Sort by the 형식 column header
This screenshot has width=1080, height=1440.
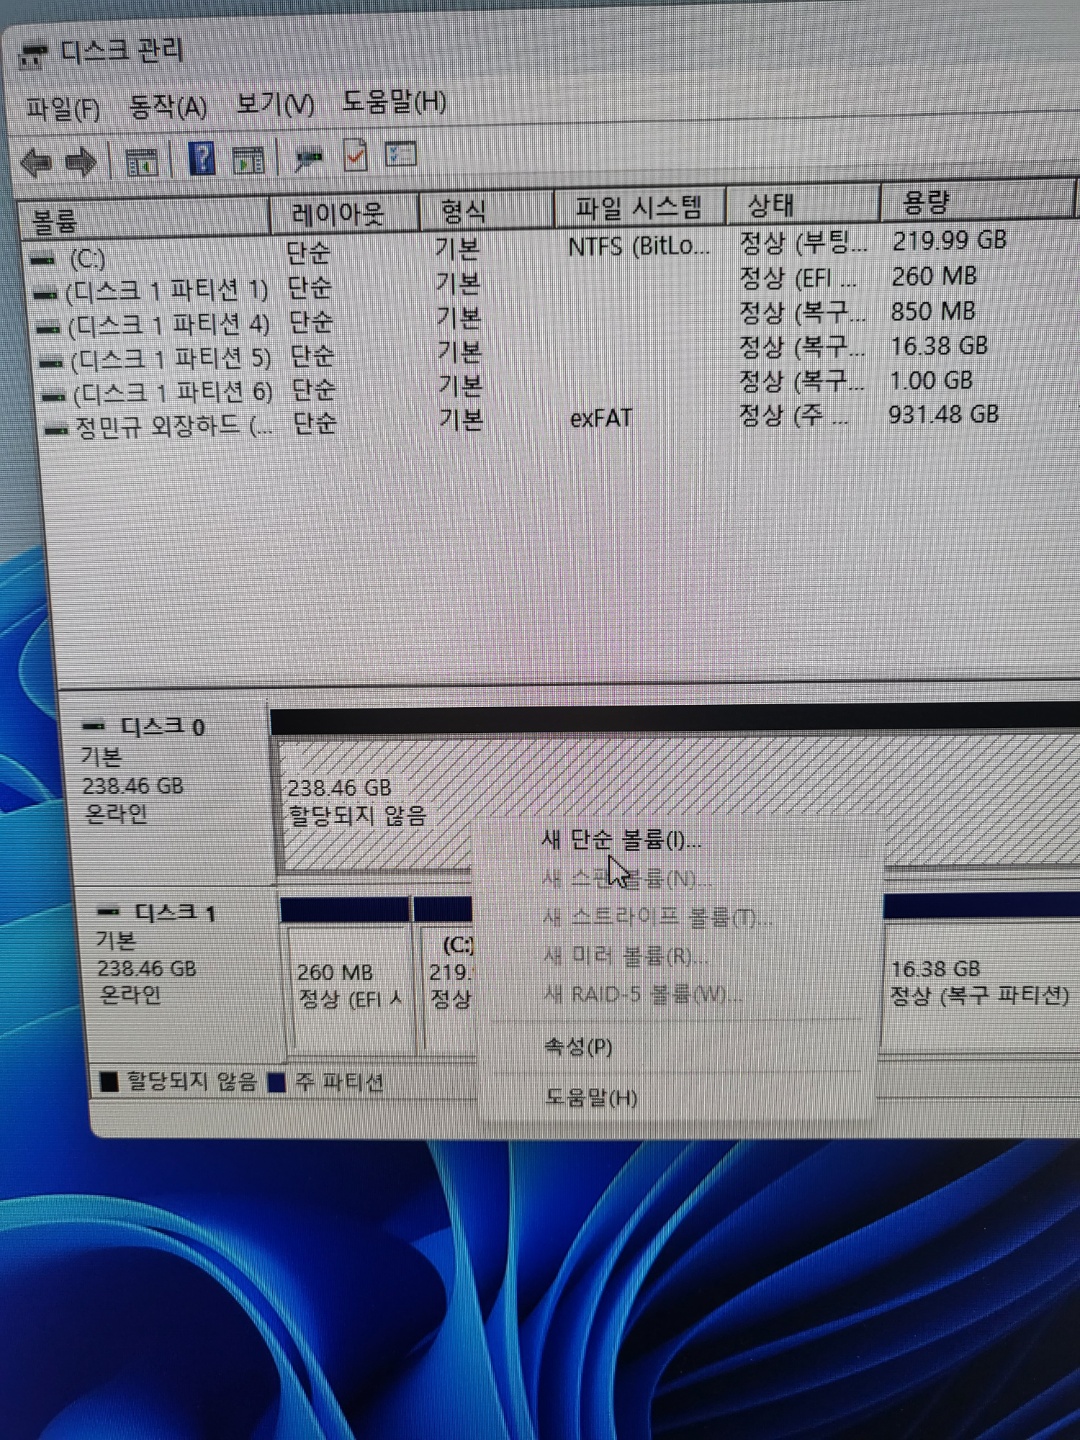coord(485,210)
